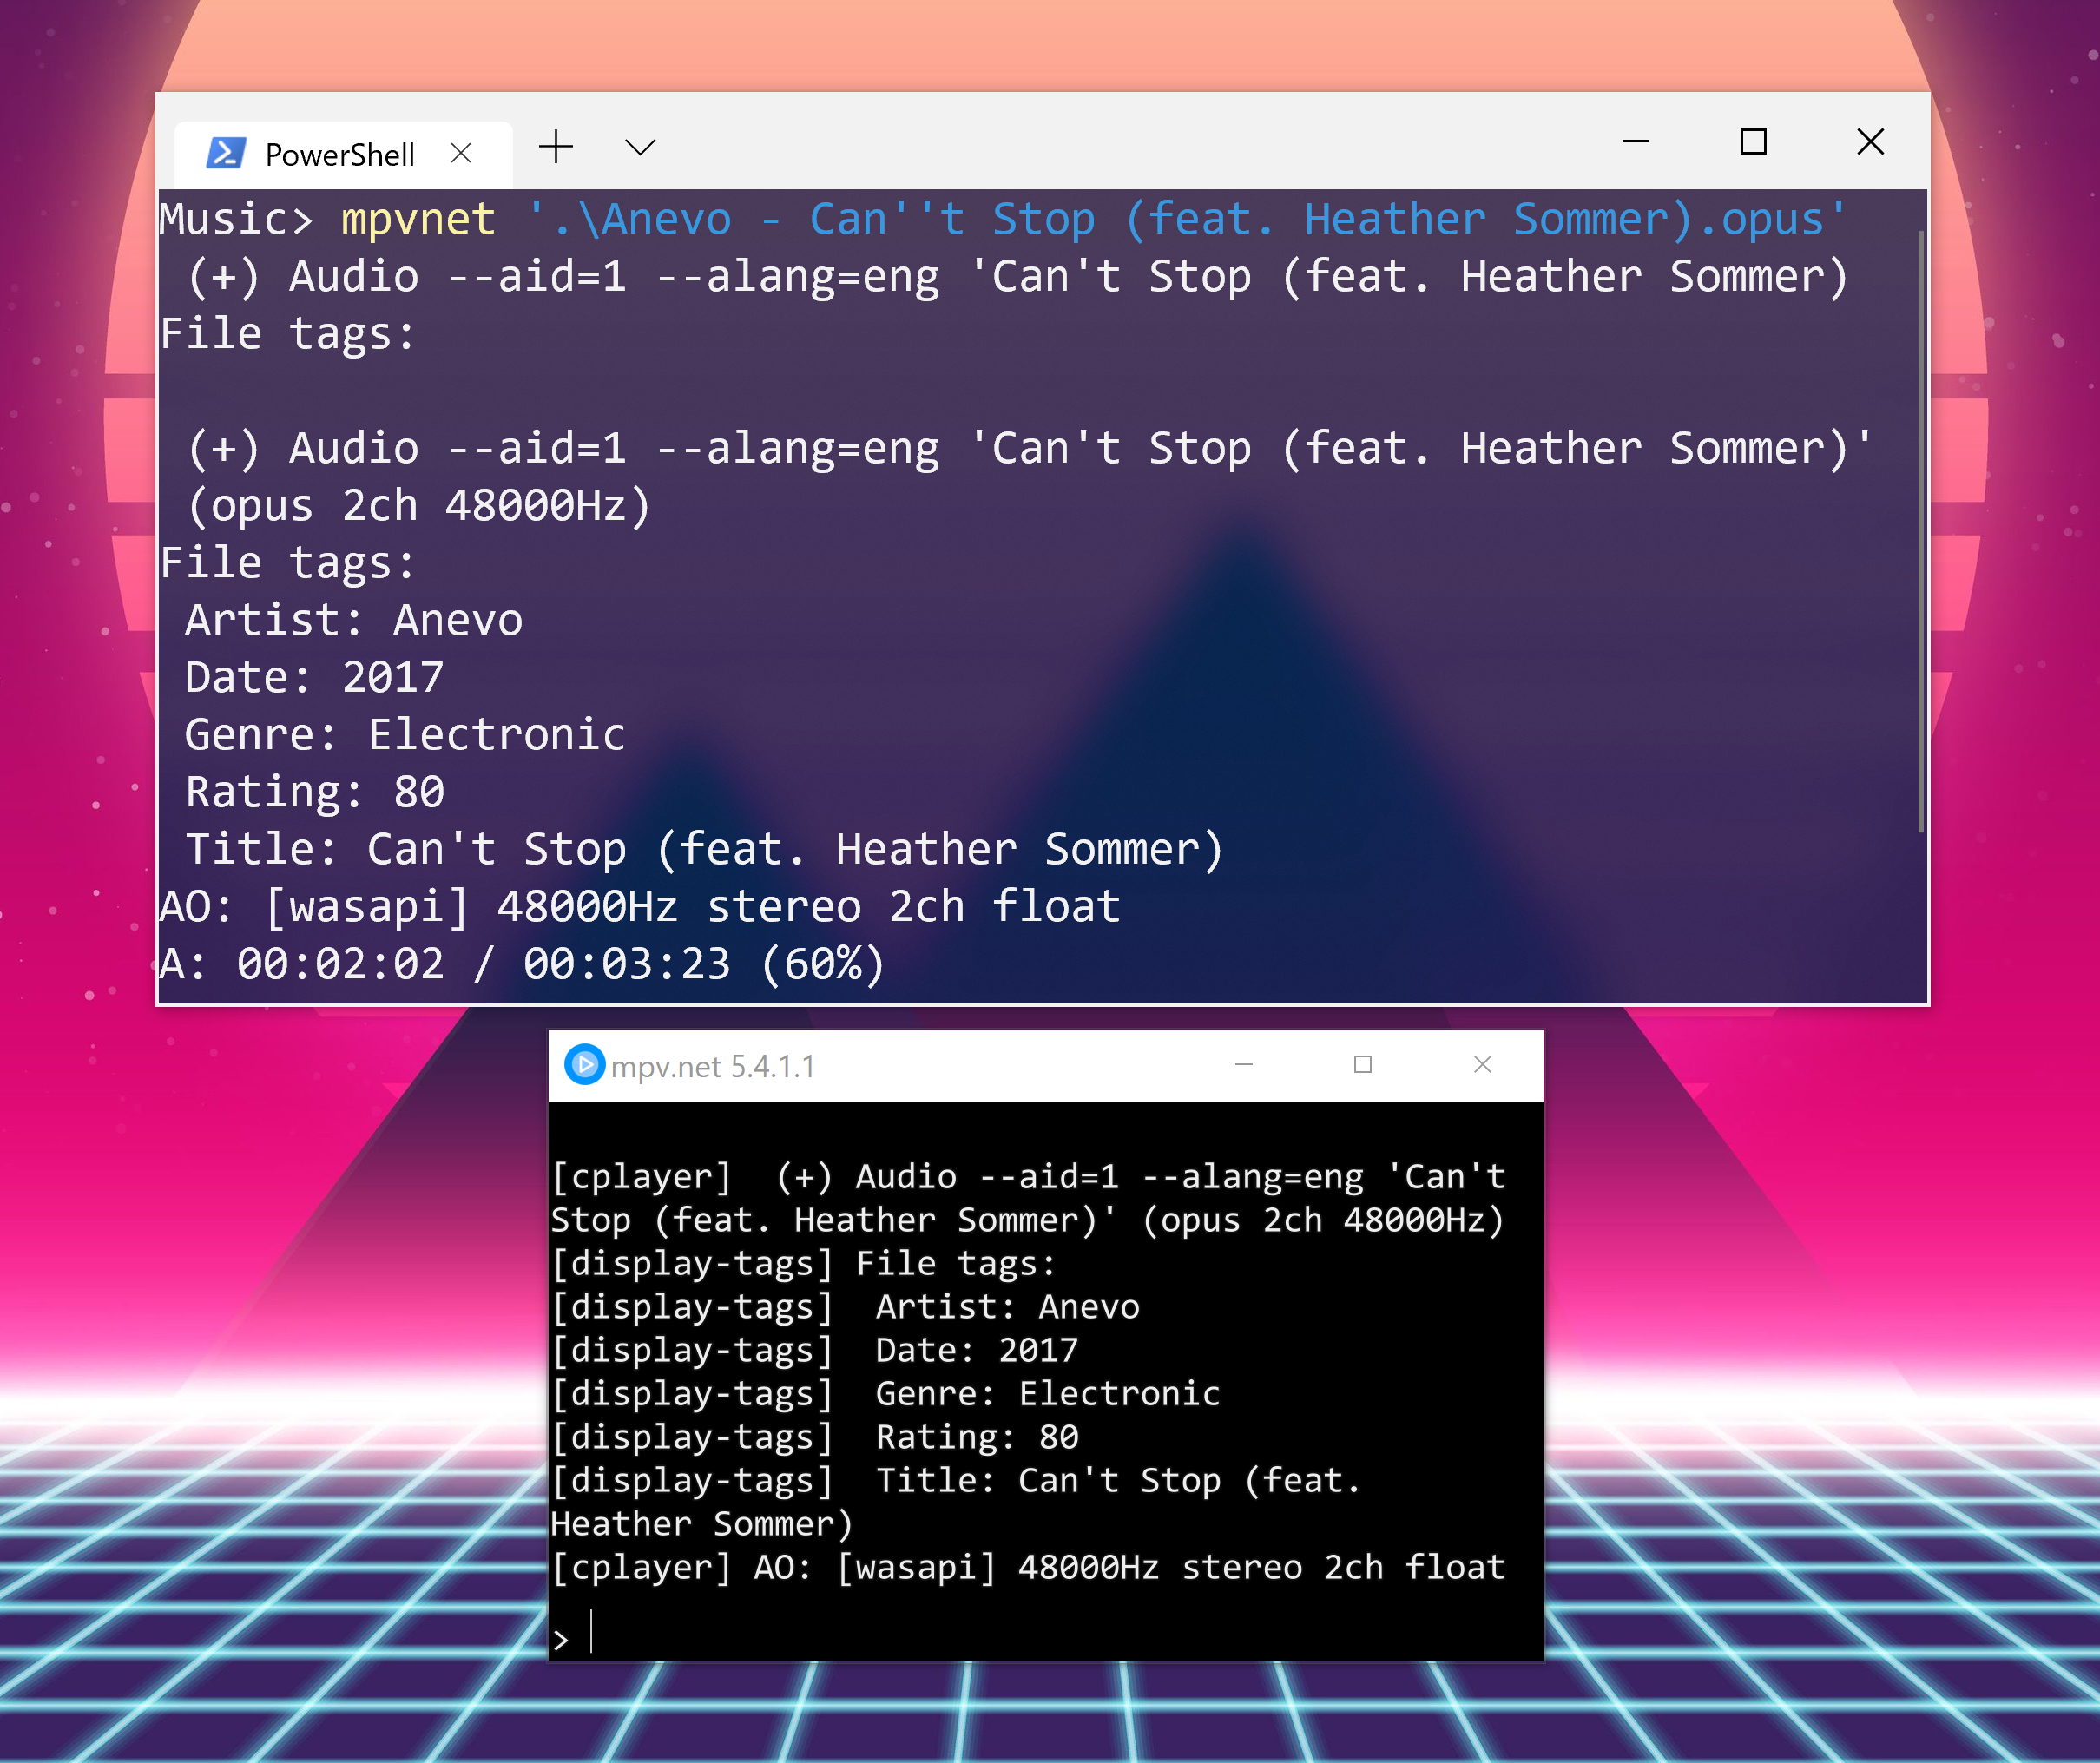Click the mpv.net play logo icon
The height and width of the screenshot is (1763, 2100).
tap(585, 1065)
